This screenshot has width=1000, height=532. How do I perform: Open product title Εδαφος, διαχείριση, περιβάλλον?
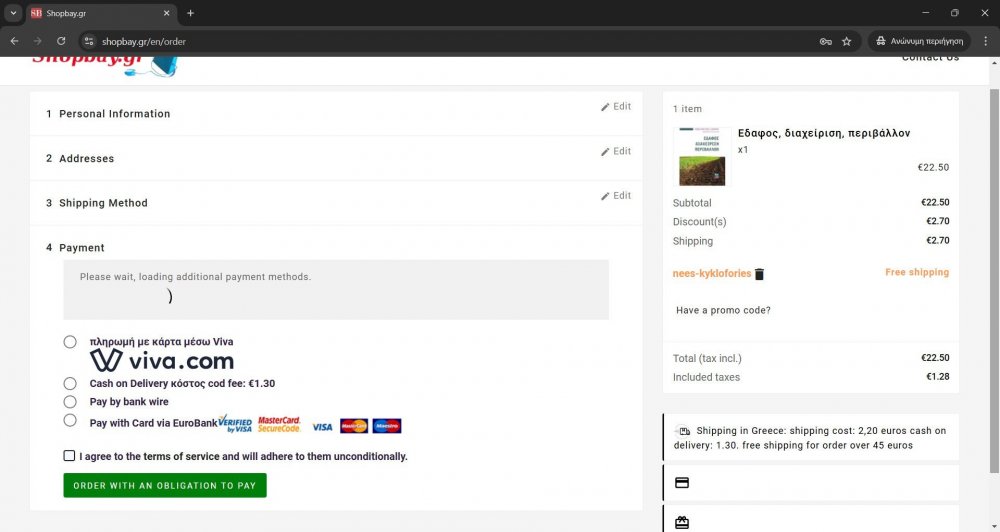tap(824, 133)
